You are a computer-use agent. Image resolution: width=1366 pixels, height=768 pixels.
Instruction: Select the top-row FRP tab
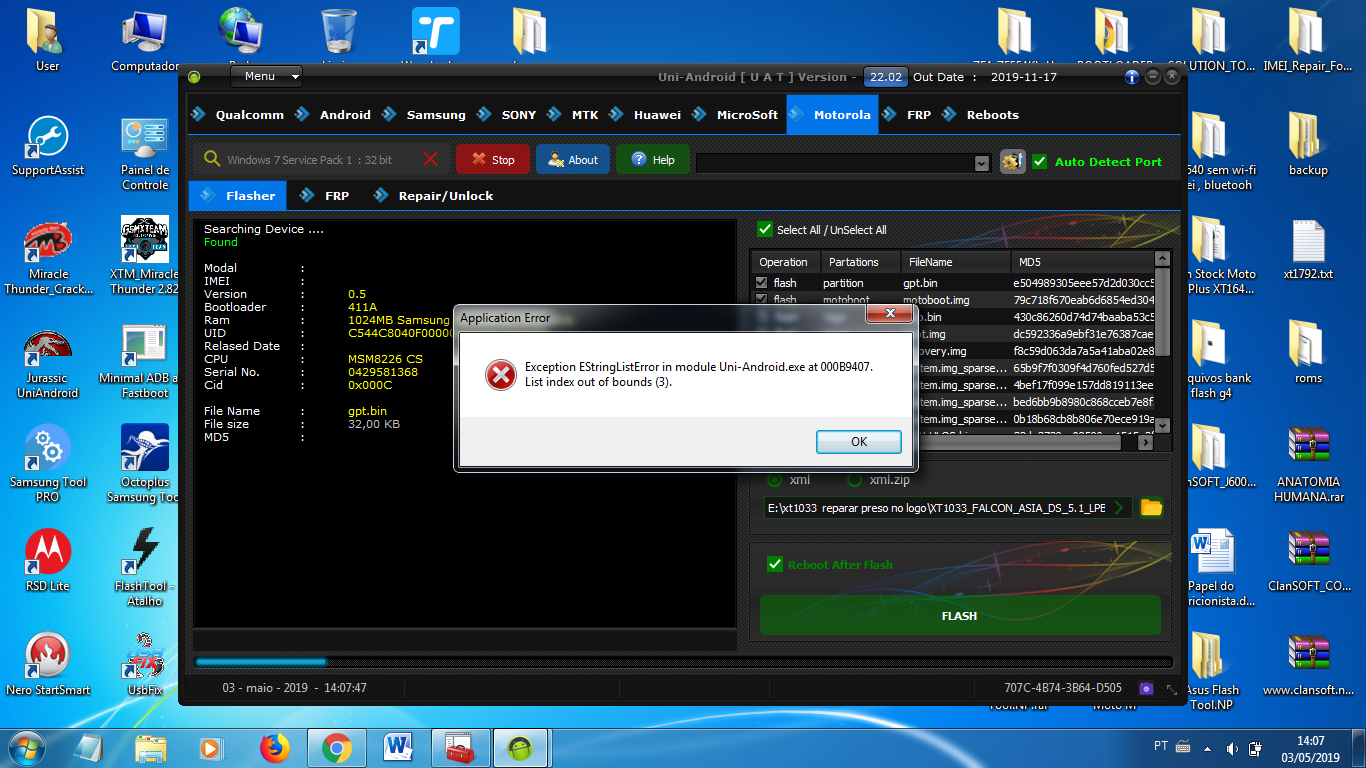pyautogui.click(x=908, y=115)
